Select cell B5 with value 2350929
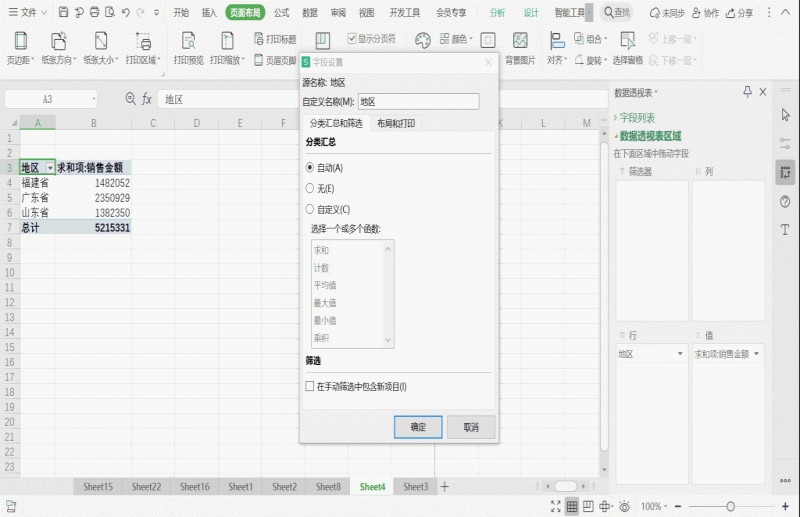 [x=93, y=198]
